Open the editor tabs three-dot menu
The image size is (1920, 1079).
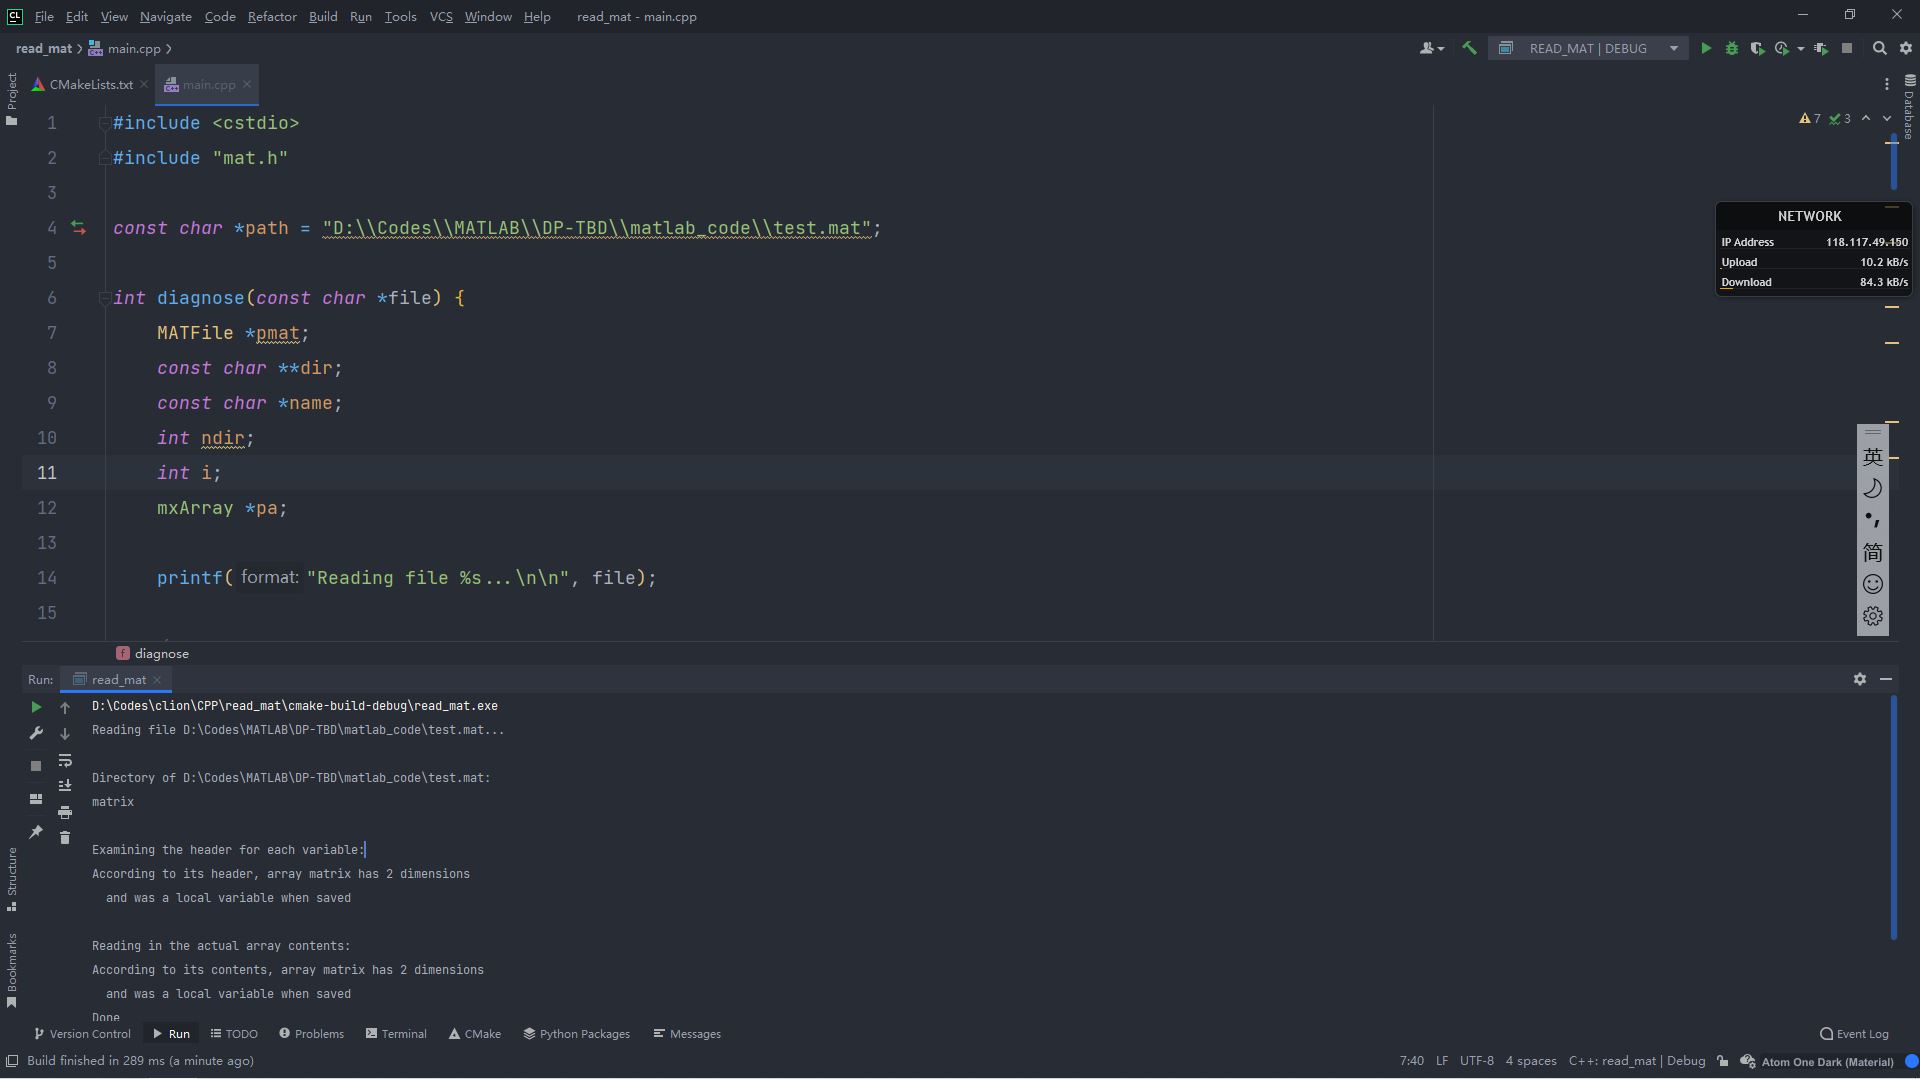1887,84
